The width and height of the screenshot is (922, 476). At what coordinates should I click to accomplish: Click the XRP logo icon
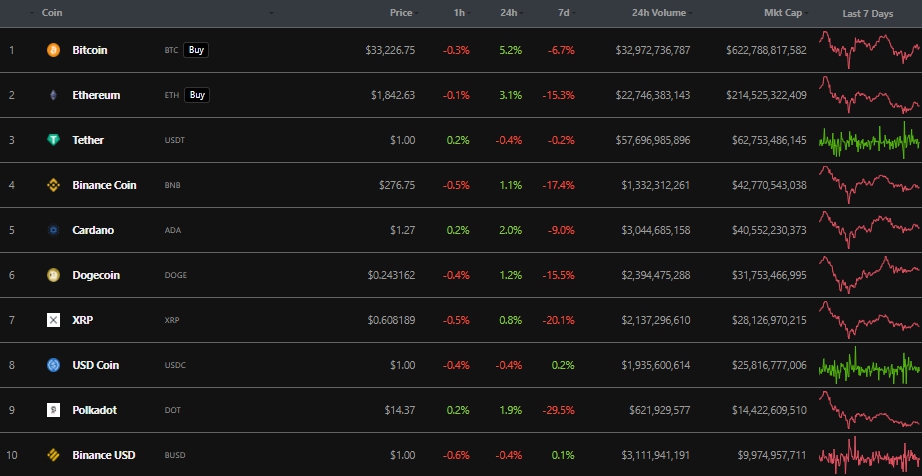pyautogui.click(x=53, y=320)
